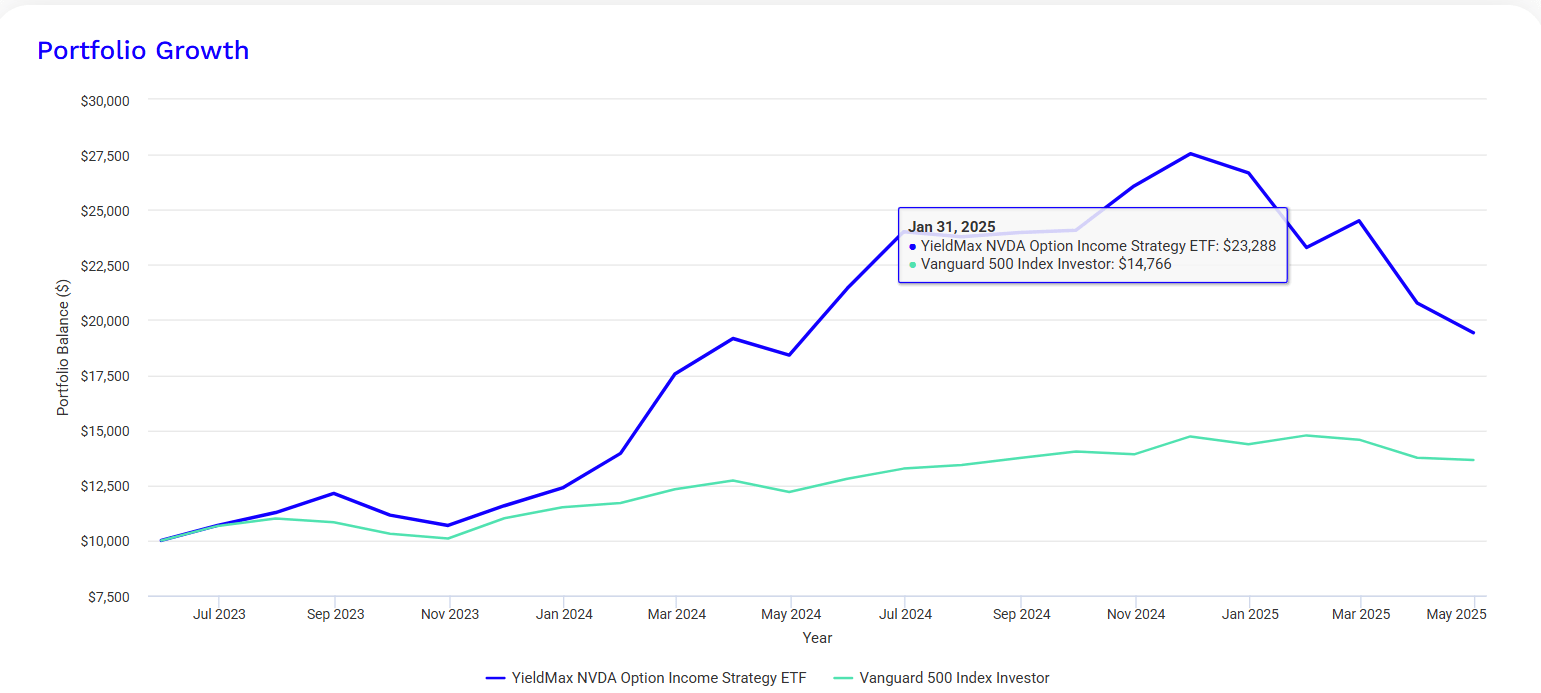
Task: Select the Portfolio Growth heading
Action: pos(143,50)
